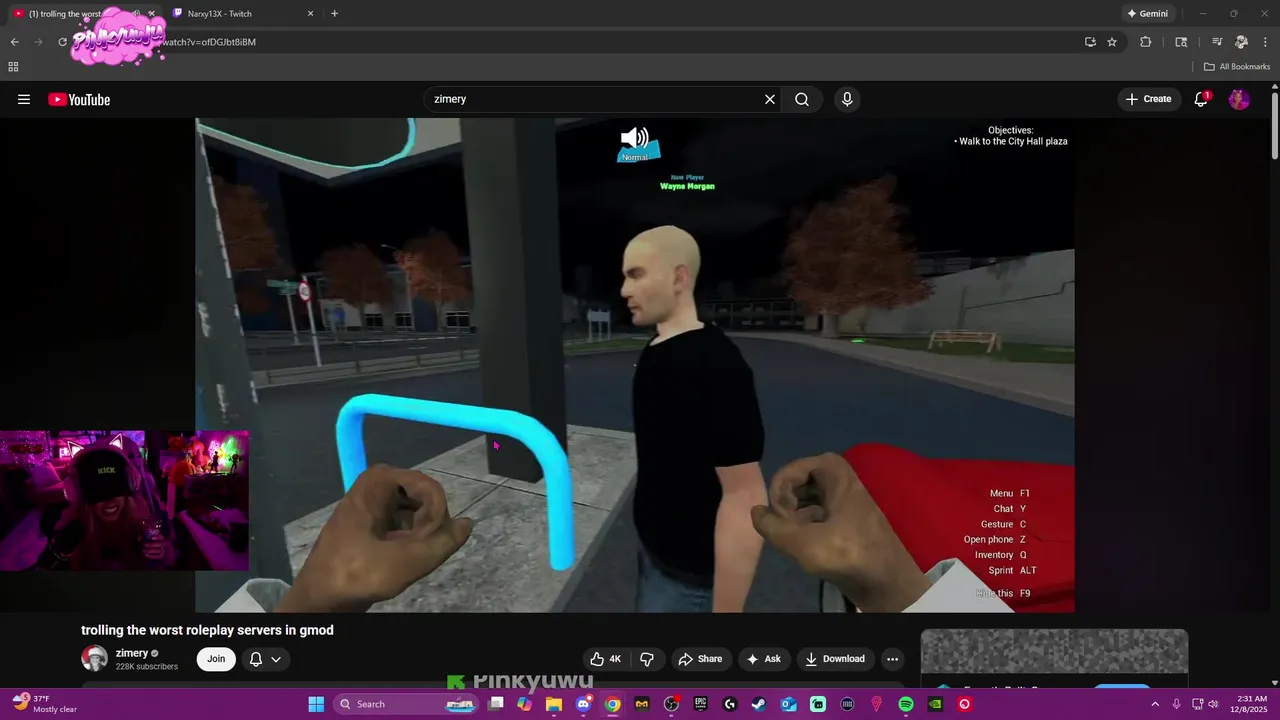The height and width of the screenshot is (720, 1280).
Task: Click the video title text
Action: (x=207, y=630)
